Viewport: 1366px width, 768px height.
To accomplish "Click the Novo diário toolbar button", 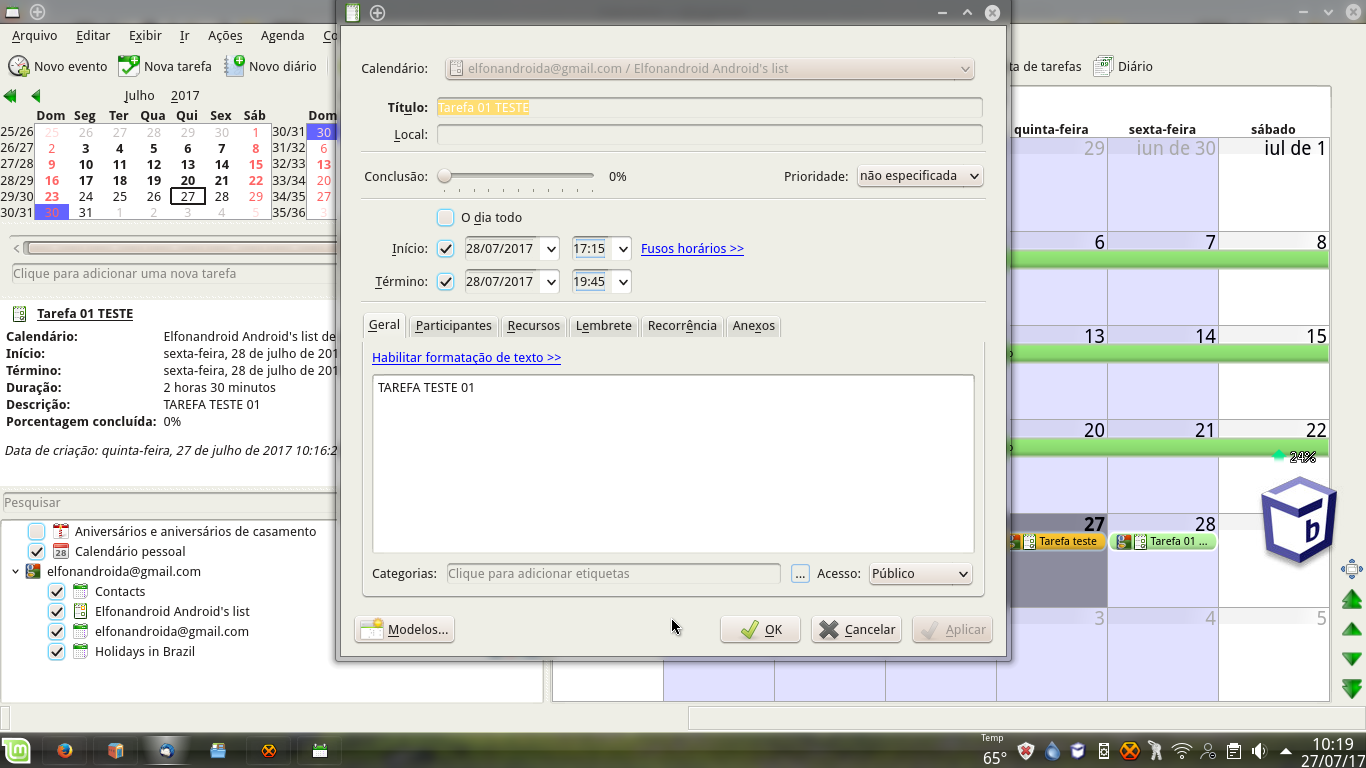I will (270, 66).
